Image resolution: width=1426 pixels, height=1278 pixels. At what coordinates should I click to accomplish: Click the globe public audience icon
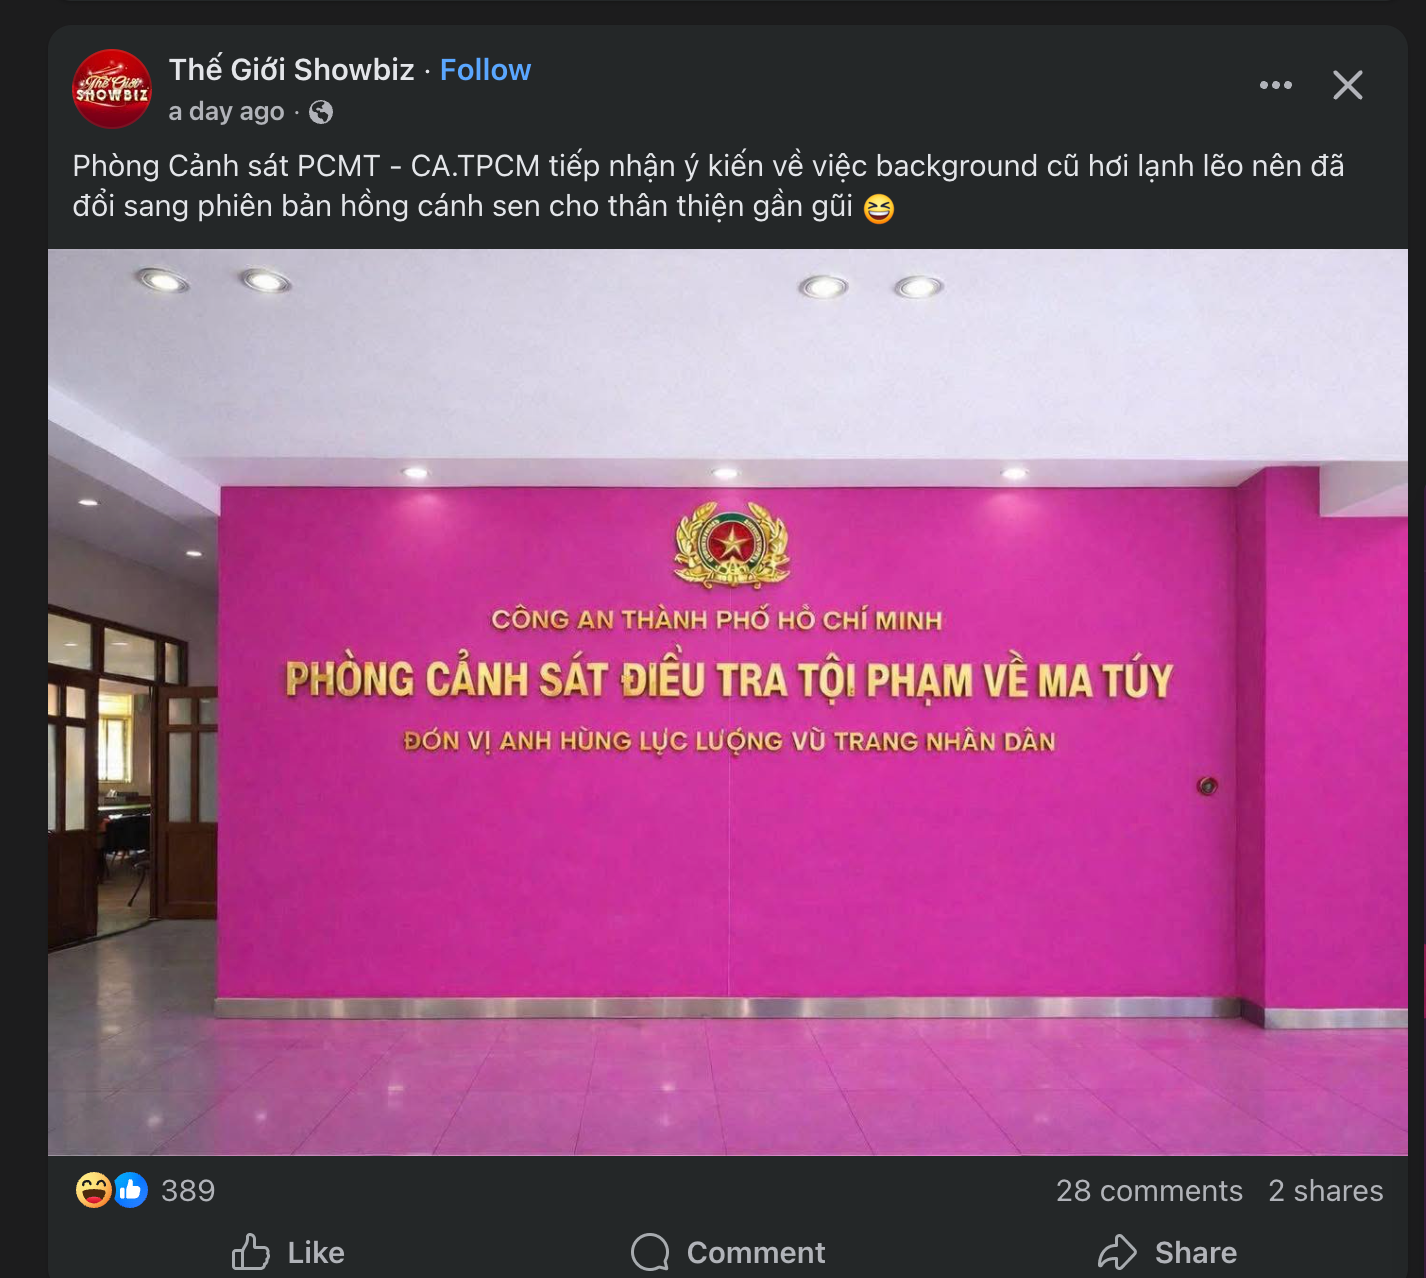coord(321,112)
